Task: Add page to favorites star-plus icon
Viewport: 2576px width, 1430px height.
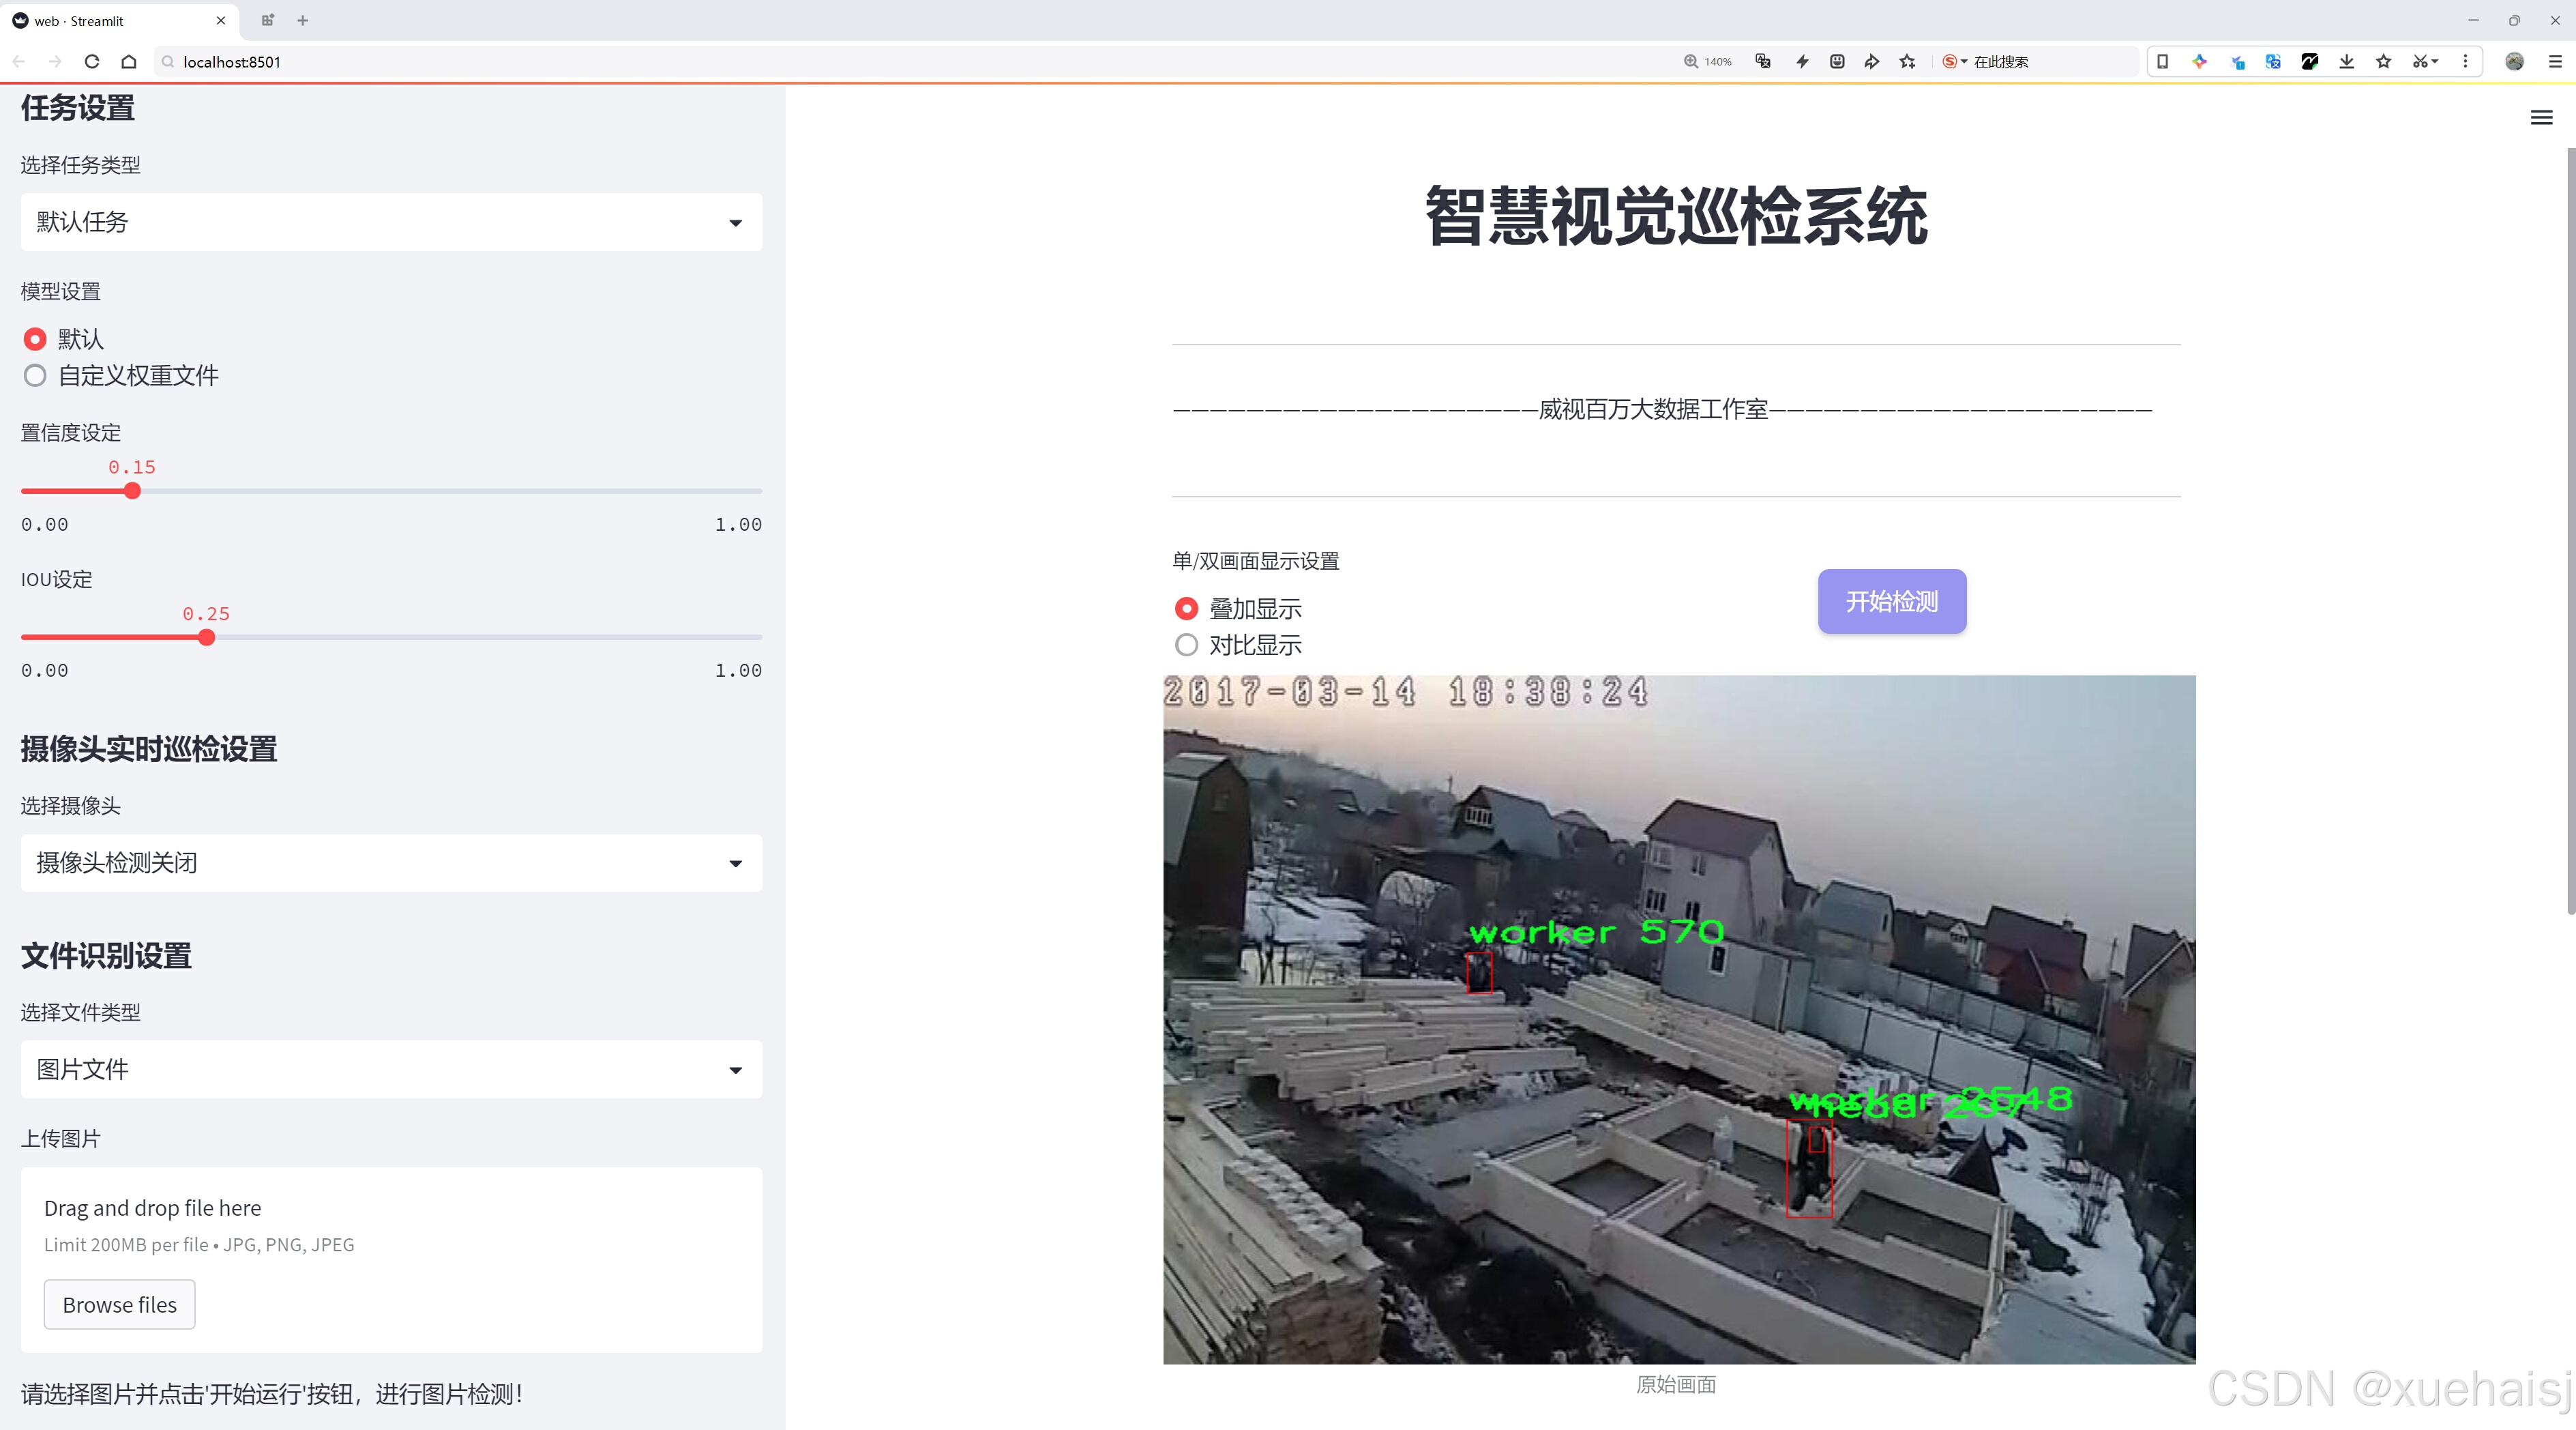Action: click(1907, 62)
